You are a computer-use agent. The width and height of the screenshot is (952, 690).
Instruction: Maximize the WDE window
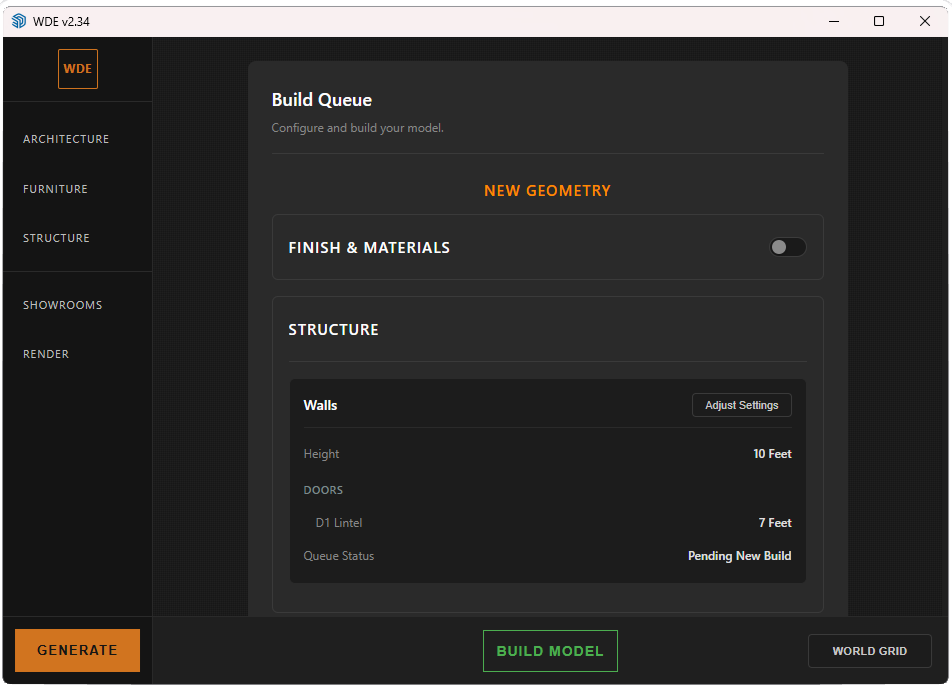pyautogui.click(x=879, y=21)
